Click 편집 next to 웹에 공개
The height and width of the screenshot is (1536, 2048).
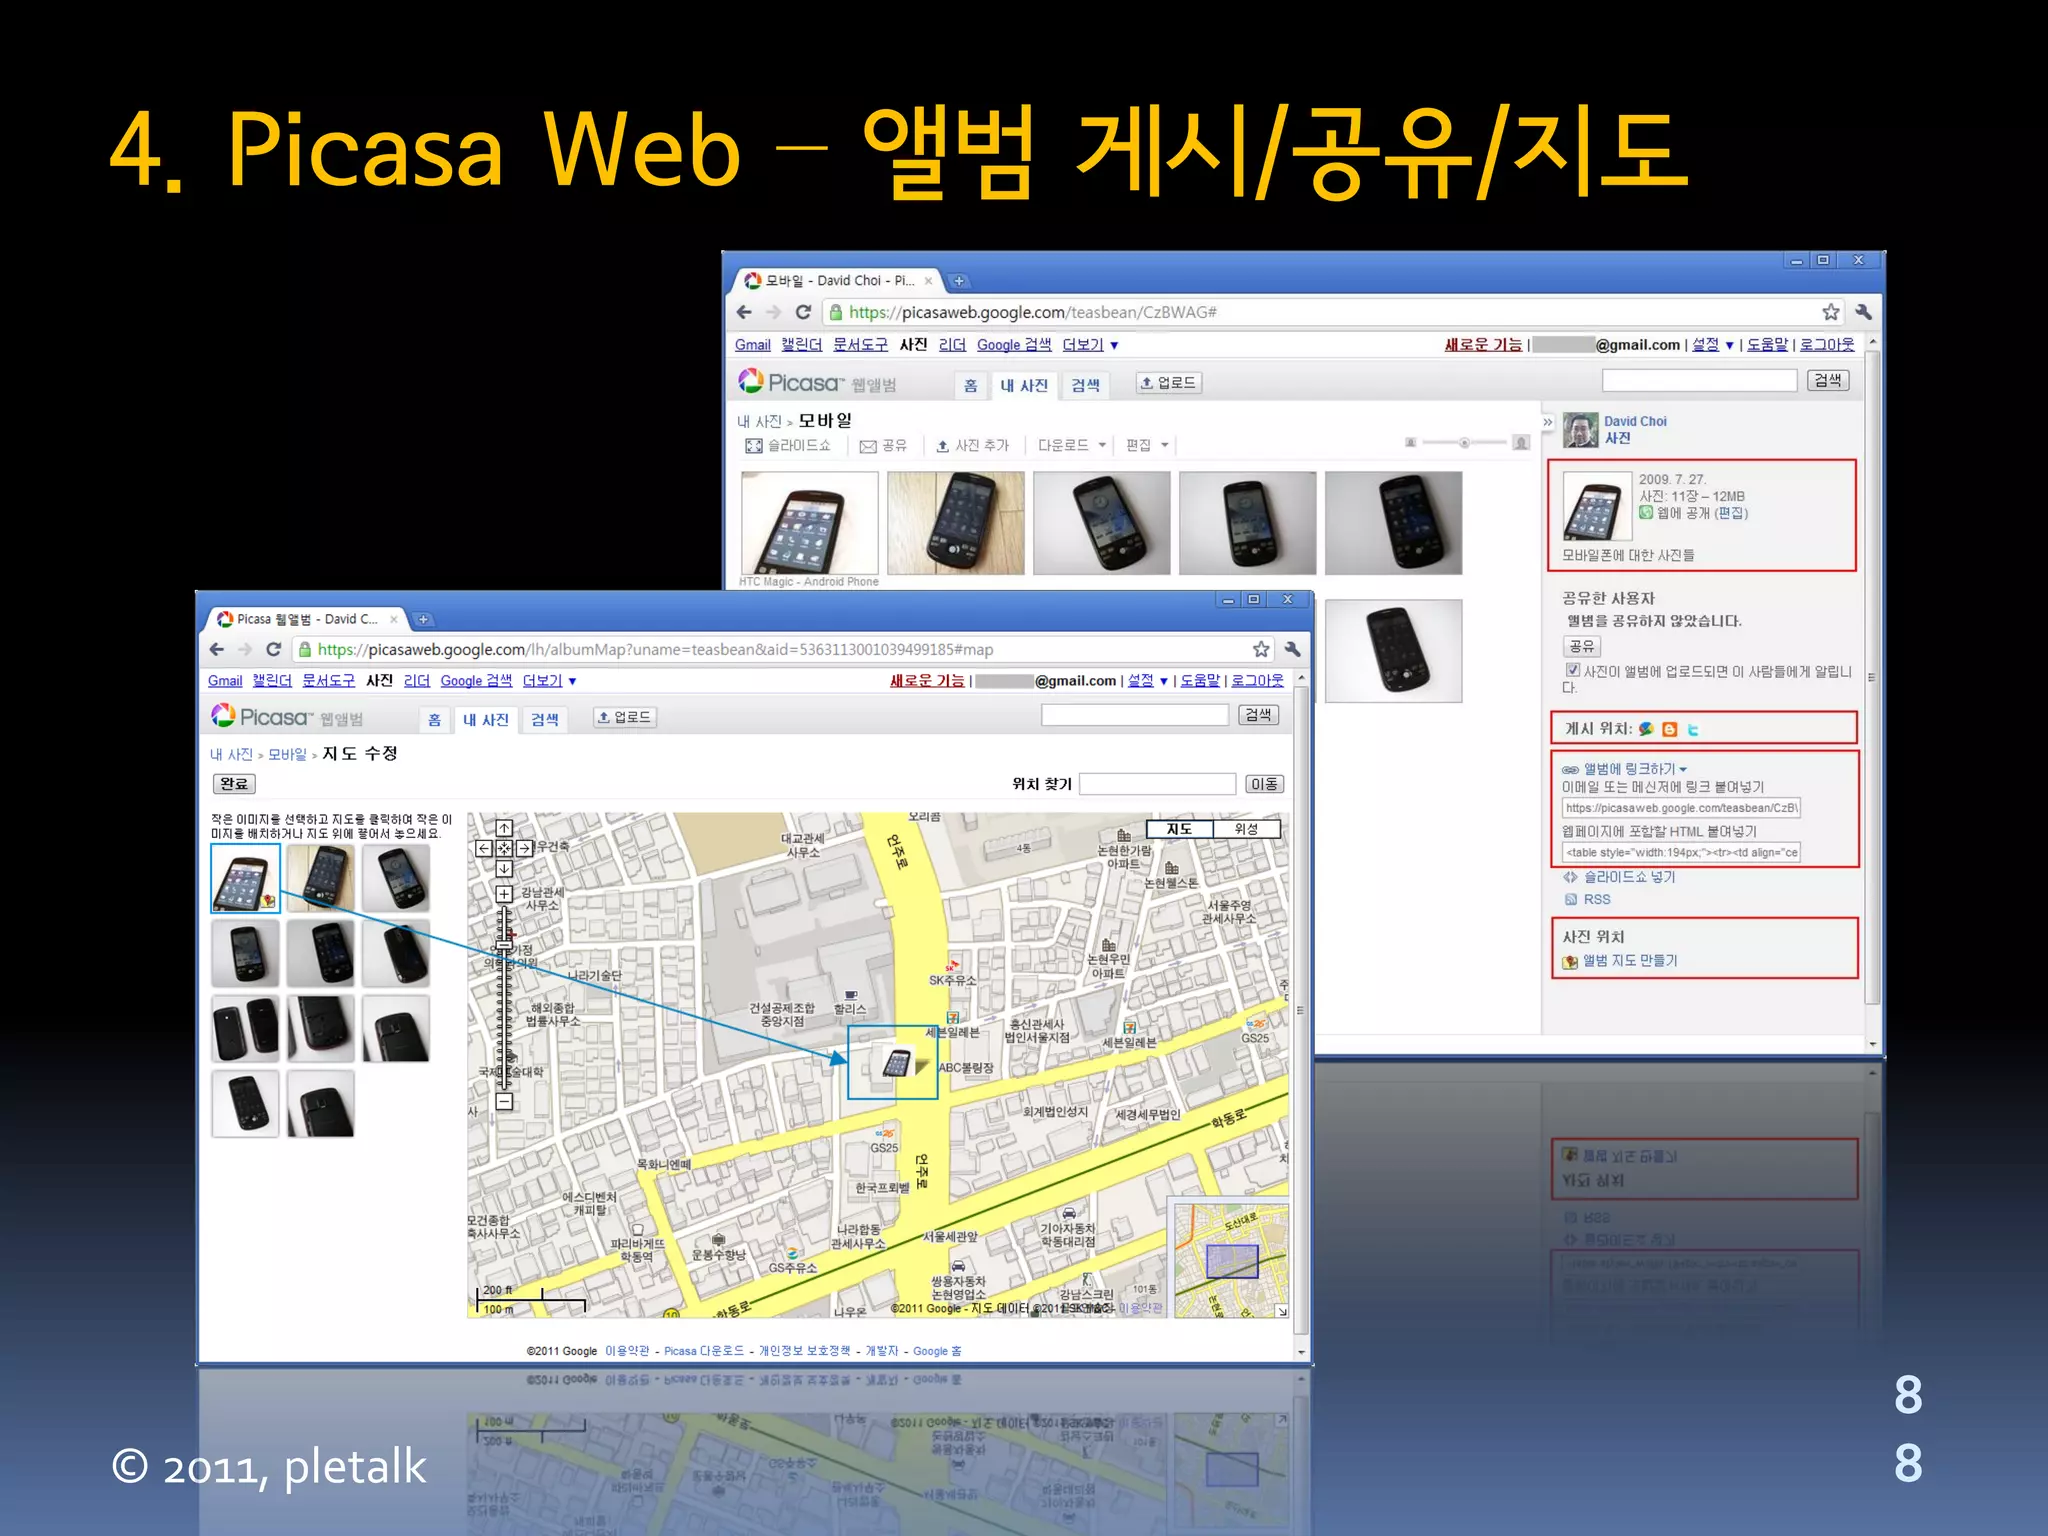(x=1731, y=513)
